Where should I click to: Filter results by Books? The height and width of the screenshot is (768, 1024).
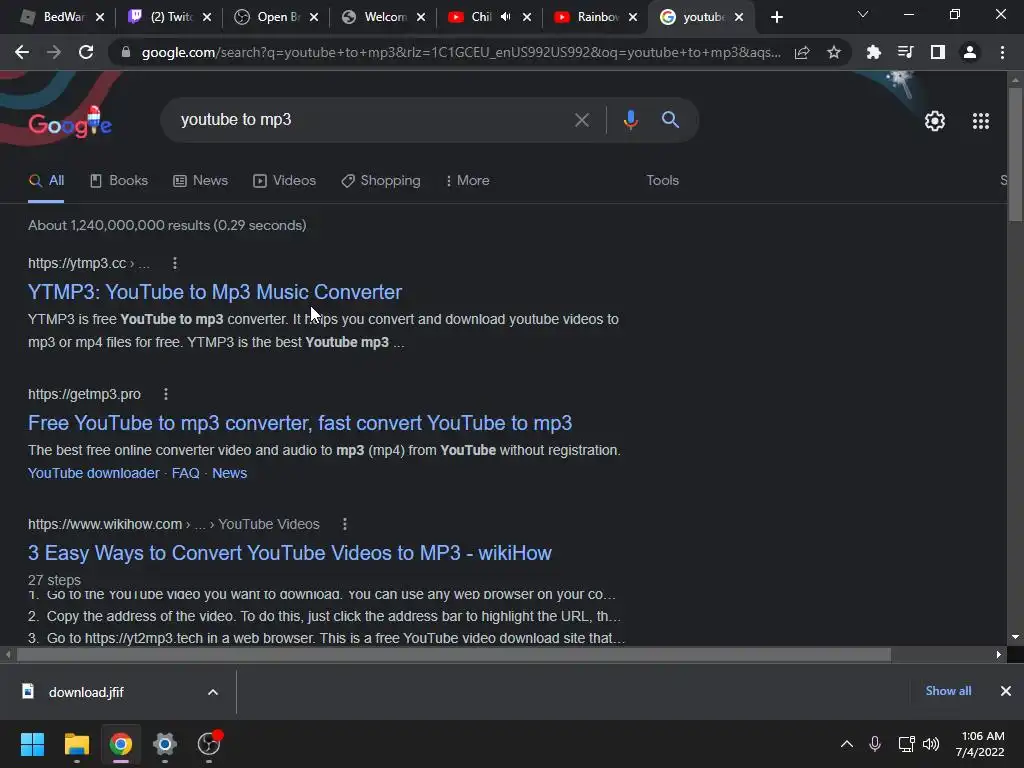[119, 181]
